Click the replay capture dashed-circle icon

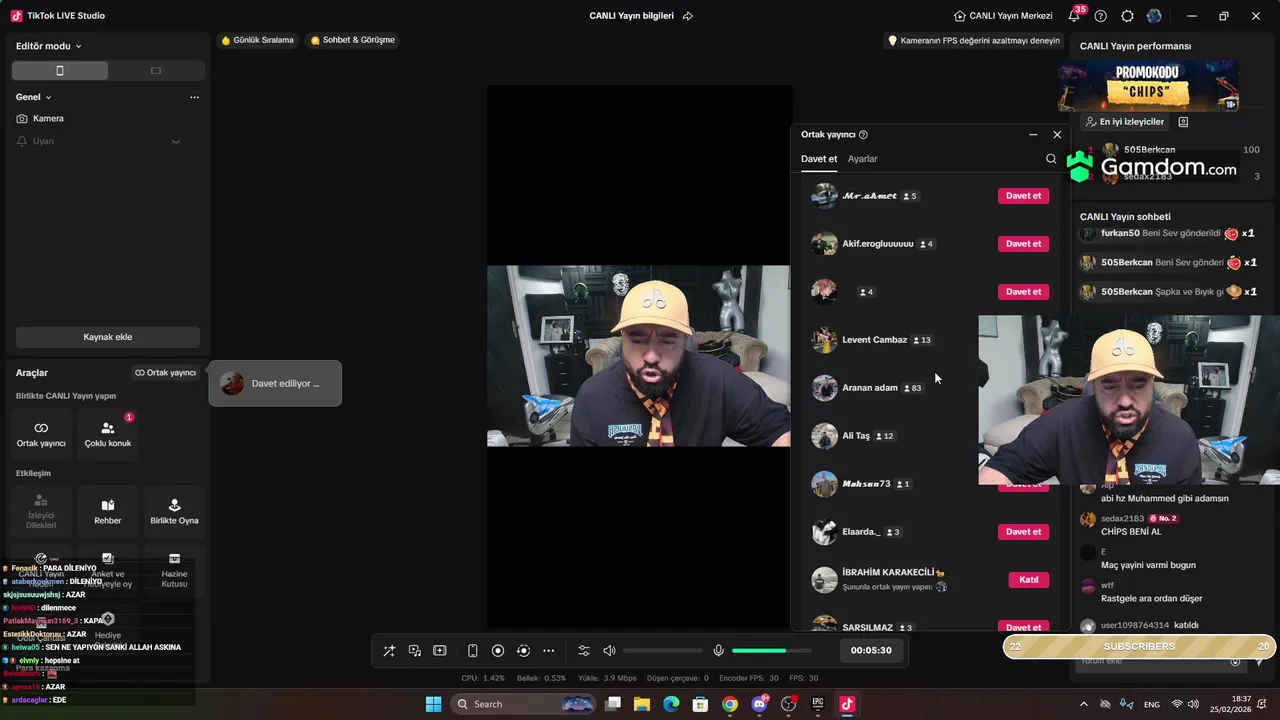(523, 651)
